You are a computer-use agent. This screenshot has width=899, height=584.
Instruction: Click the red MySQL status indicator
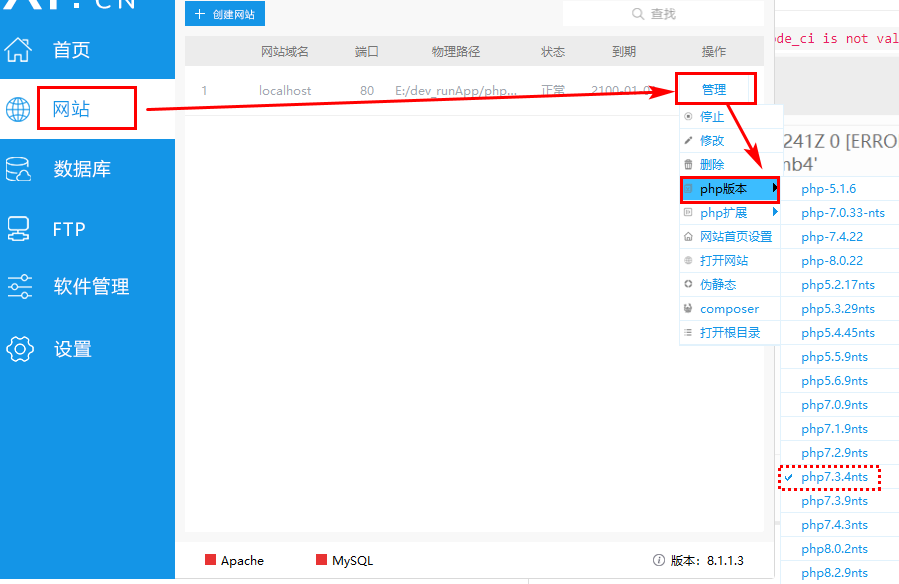point(321,559)
